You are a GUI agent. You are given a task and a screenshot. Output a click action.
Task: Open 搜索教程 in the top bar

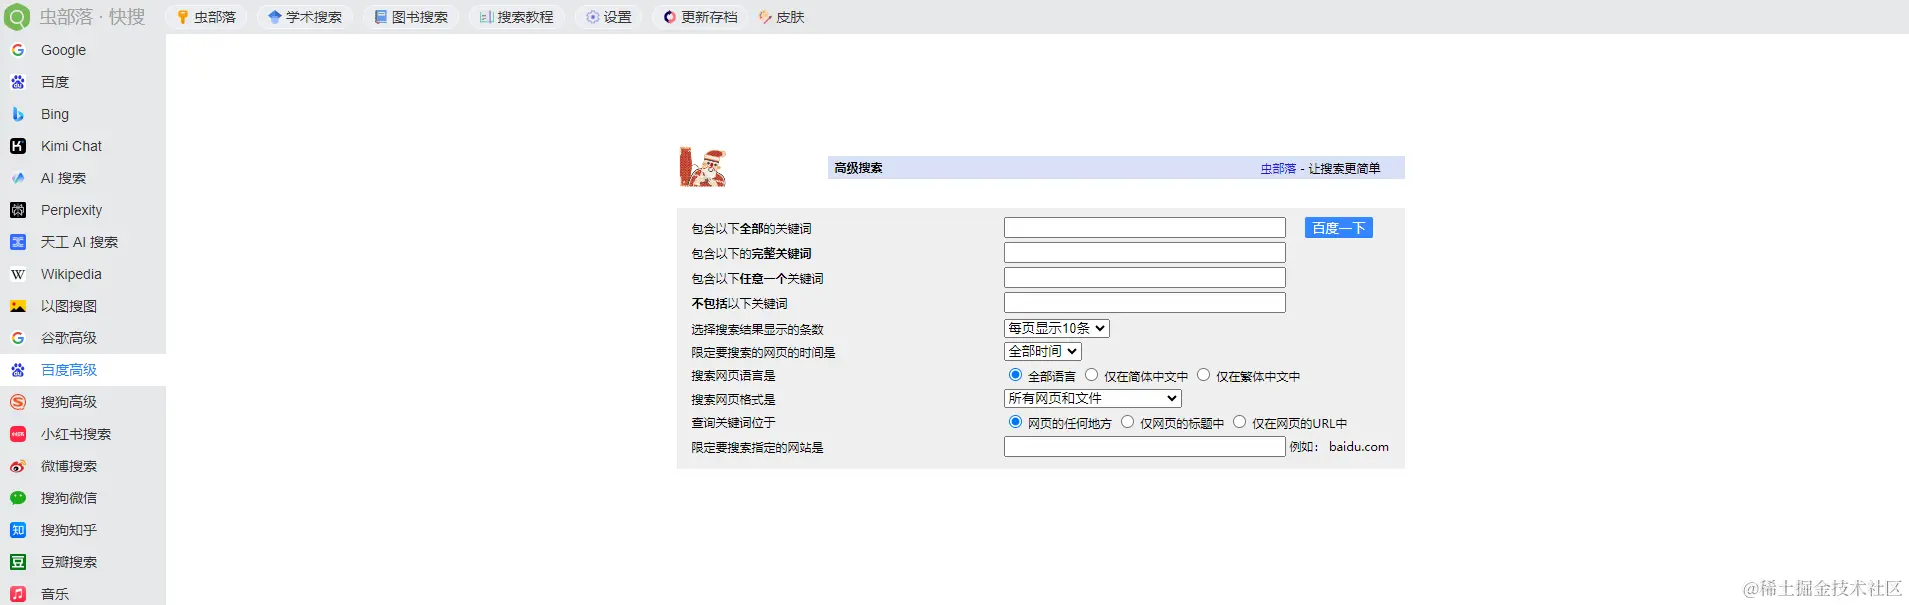click(x=516, y=17)
